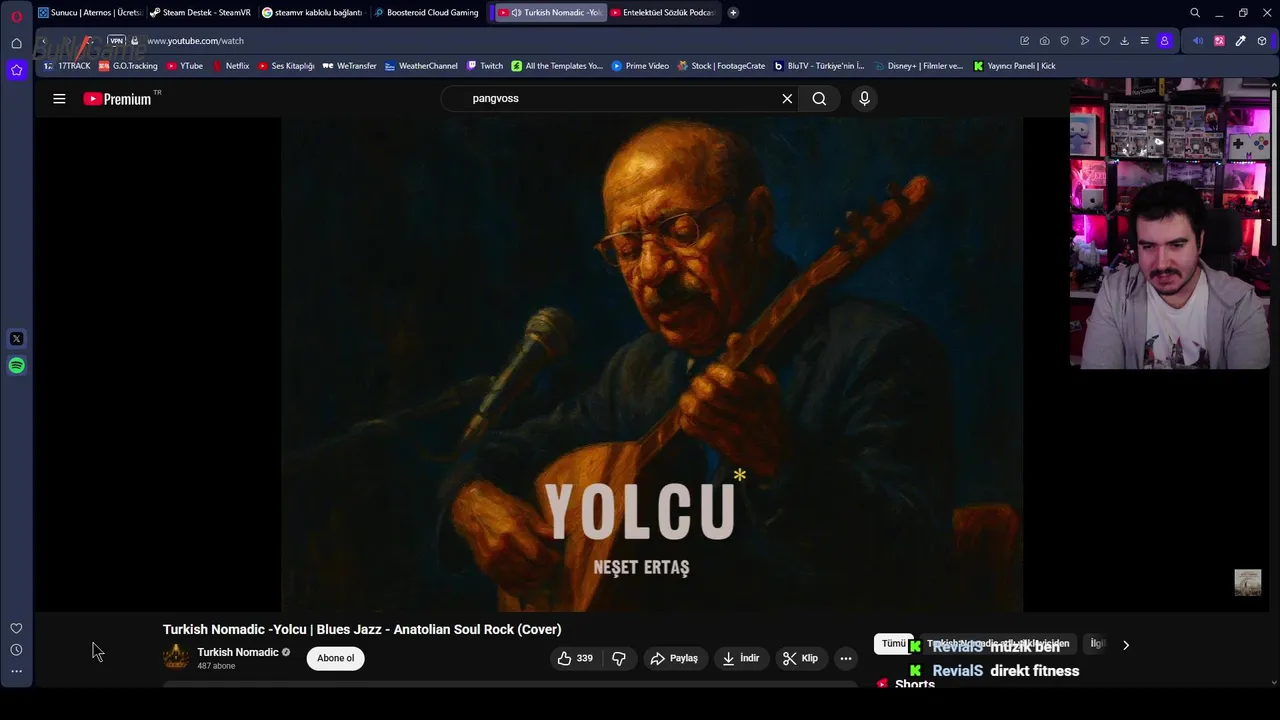Open Ses Kitaplığı bookmark
The height and width of the screenshot is (720, 1280).
pyautogui.click(x=286, y=66)
